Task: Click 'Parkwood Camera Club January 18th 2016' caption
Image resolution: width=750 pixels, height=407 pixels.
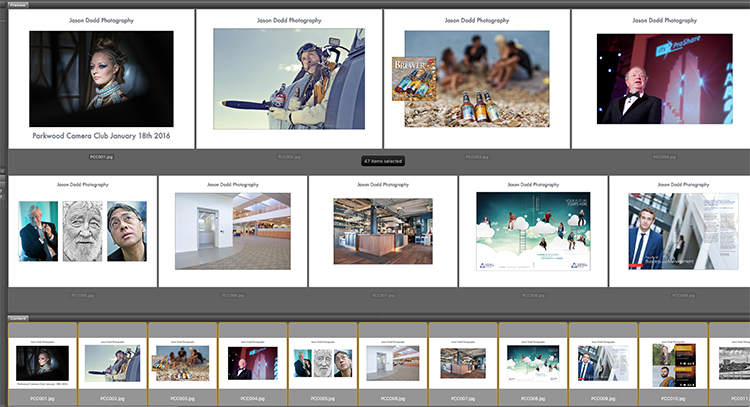Action: [x=101, y=136]
